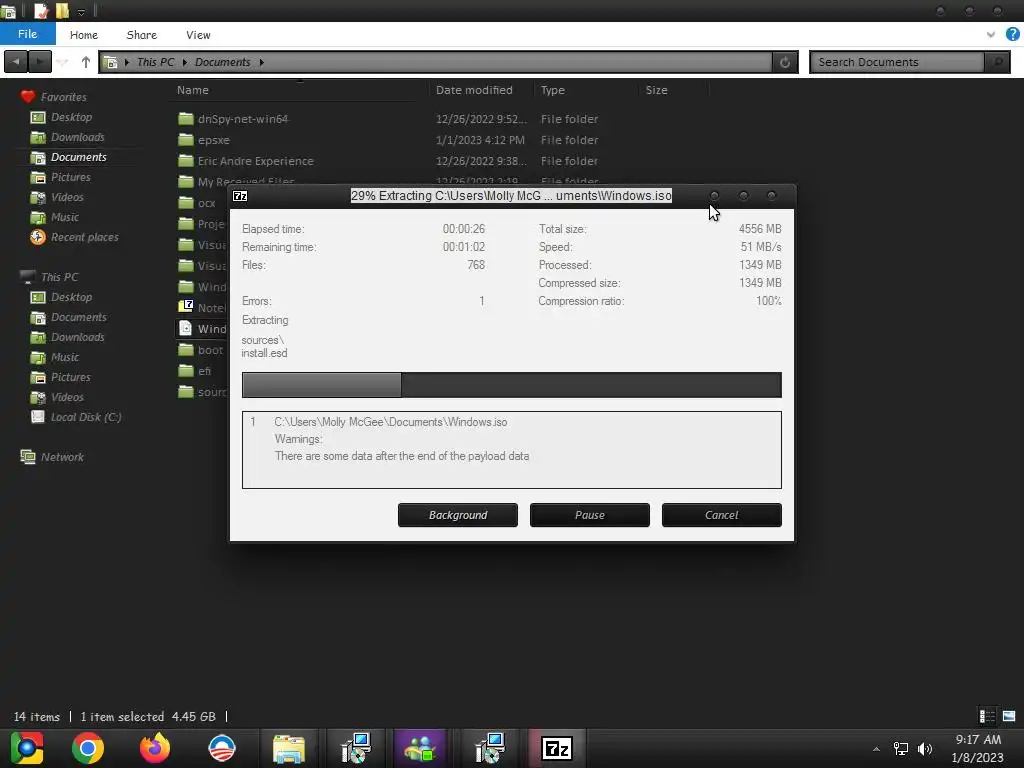Select Pictures under Favorites
Viewport: 1024px width, 768px height.
click(x=71, y=177)
